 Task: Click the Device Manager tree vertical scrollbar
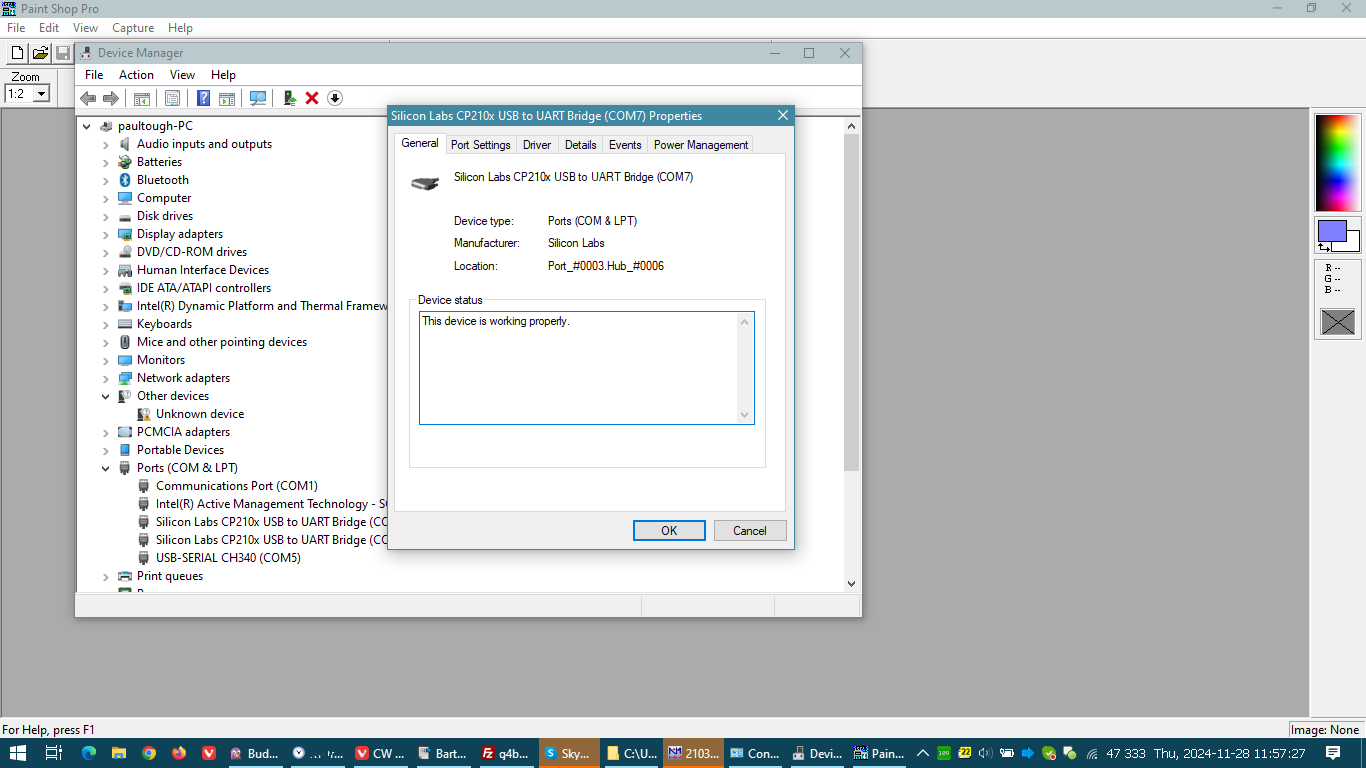pyautogui.click(x=852, y=300)
